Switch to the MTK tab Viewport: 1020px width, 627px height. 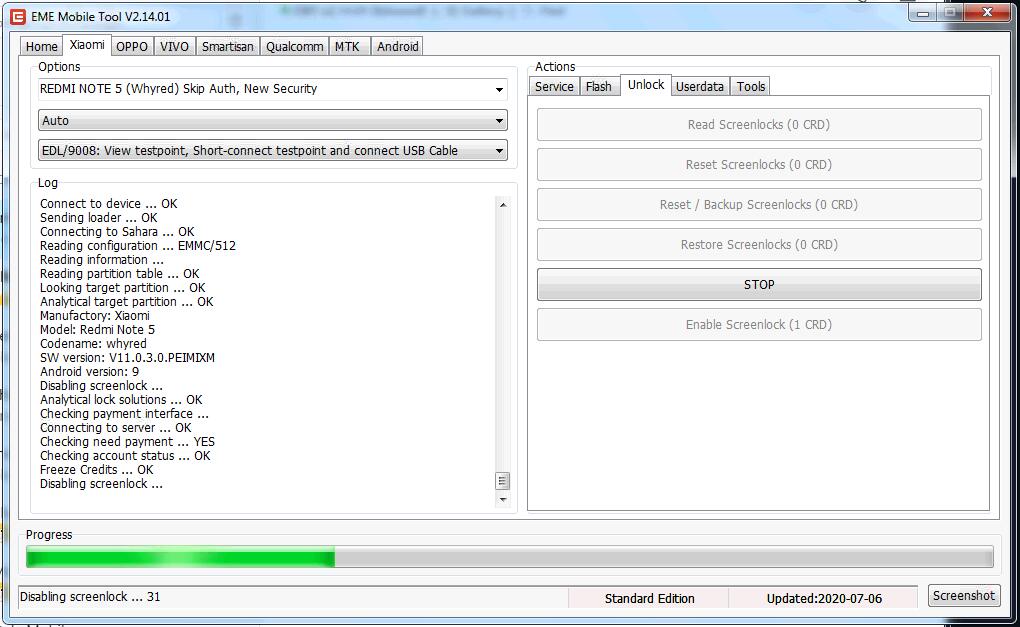click(347, 46)
